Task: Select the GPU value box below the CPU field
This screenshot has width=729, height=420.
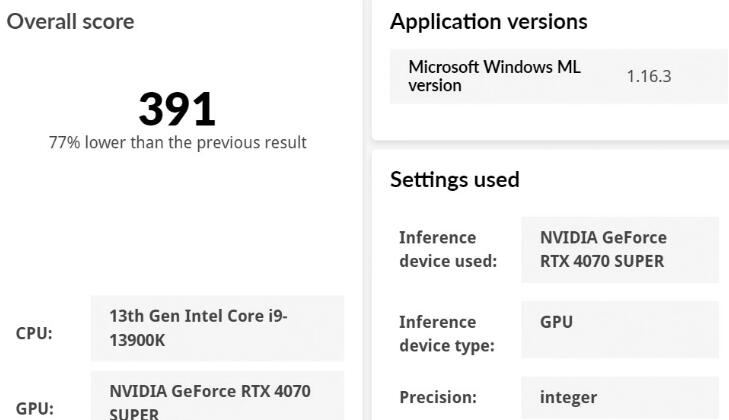Action: pos(217,396)
